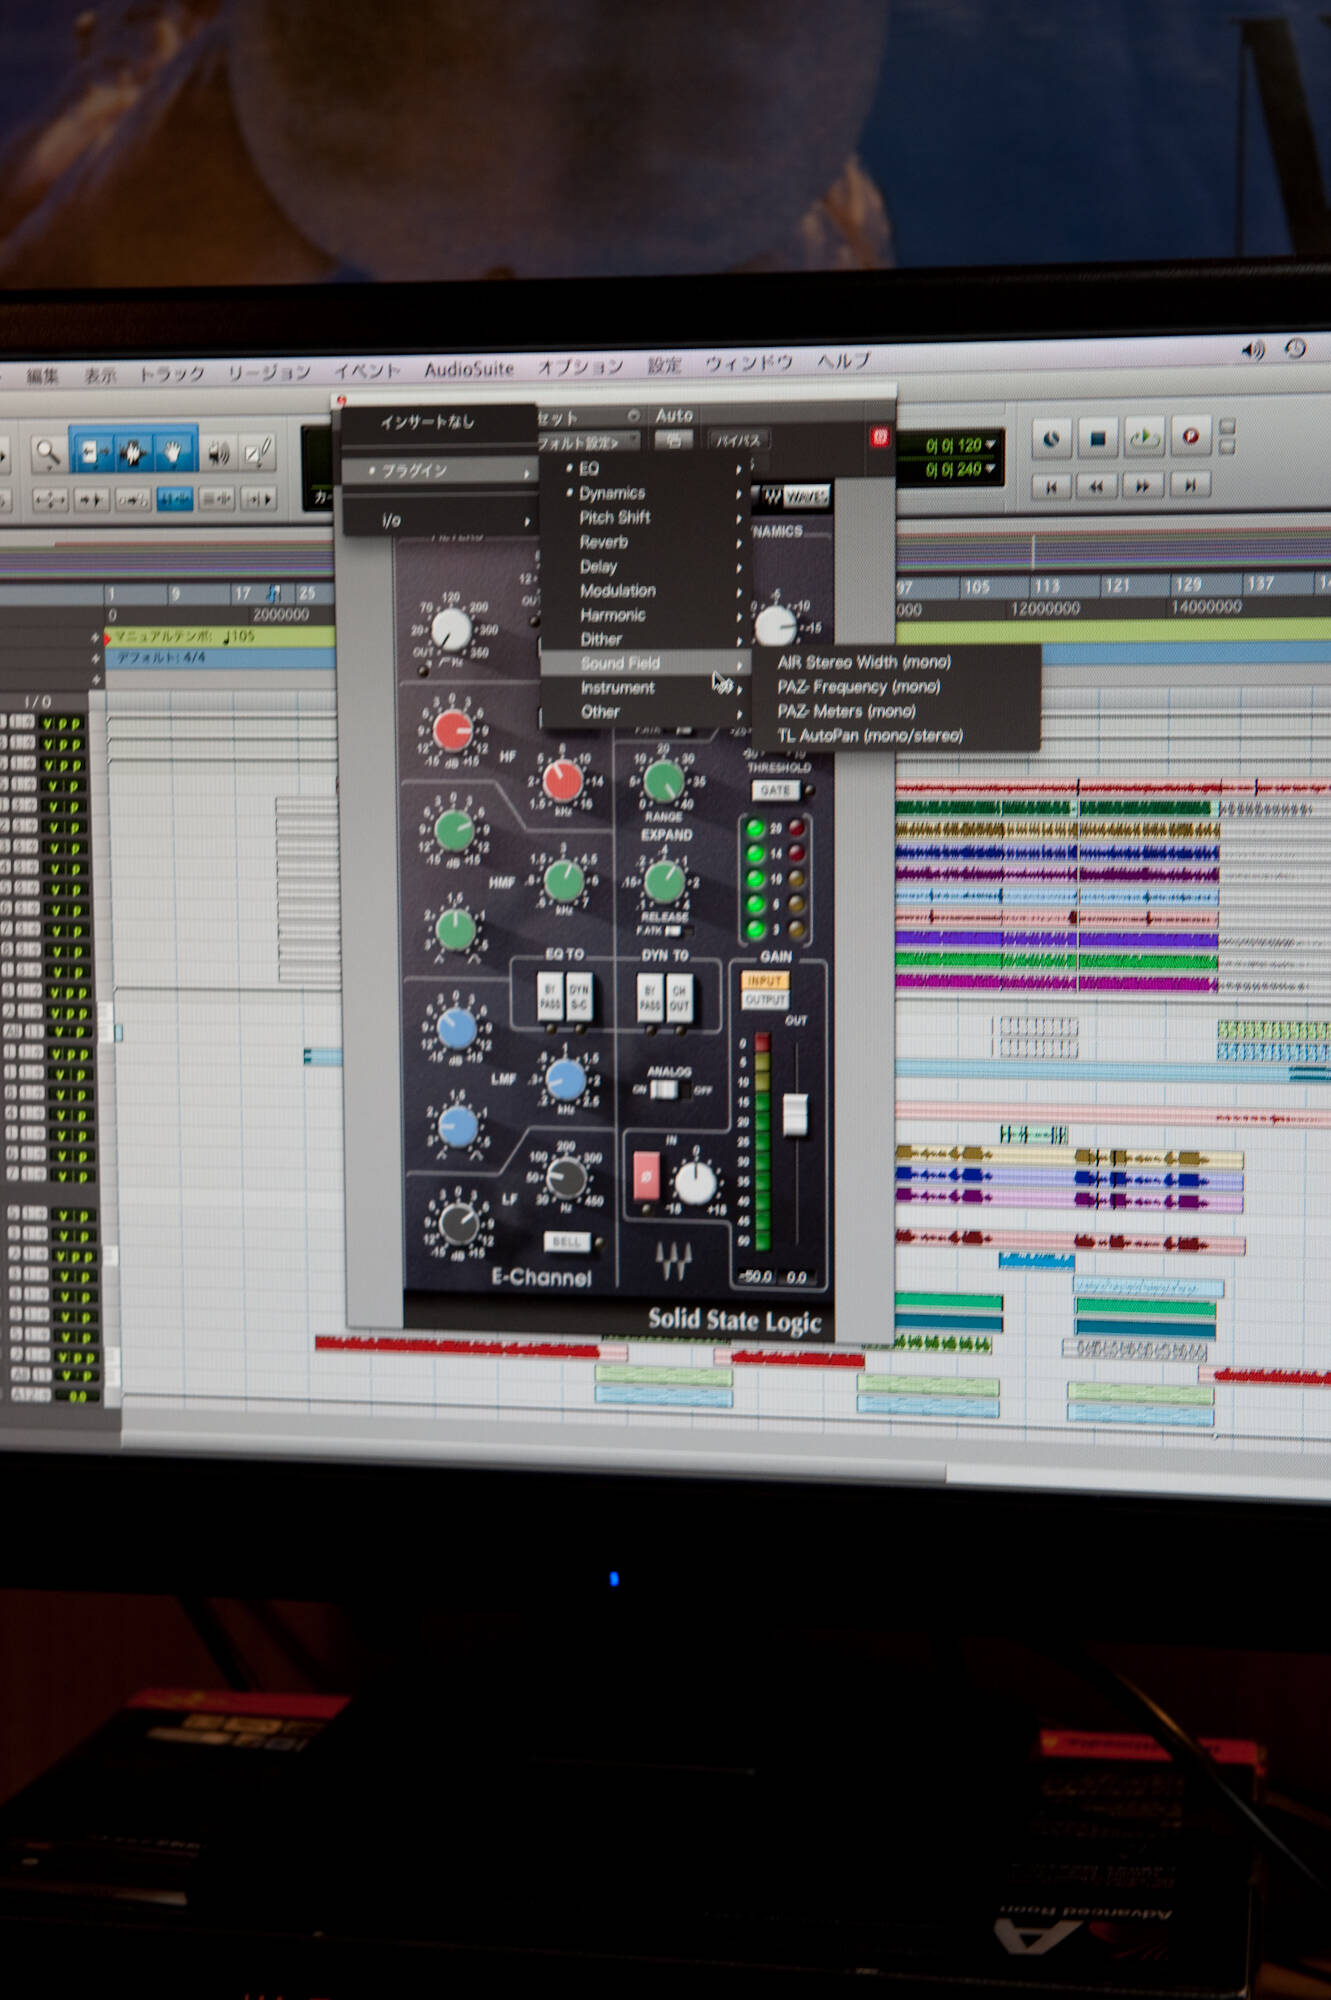Expand the プラグイン submenu
1331x2000 pixels.
tap(439, 470)
